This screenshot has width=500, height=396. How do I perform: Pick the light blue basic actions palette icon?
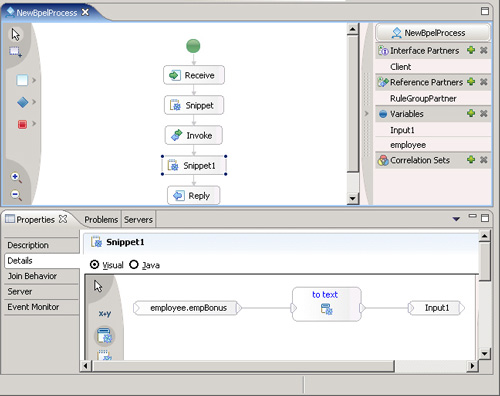pos(22,80)
